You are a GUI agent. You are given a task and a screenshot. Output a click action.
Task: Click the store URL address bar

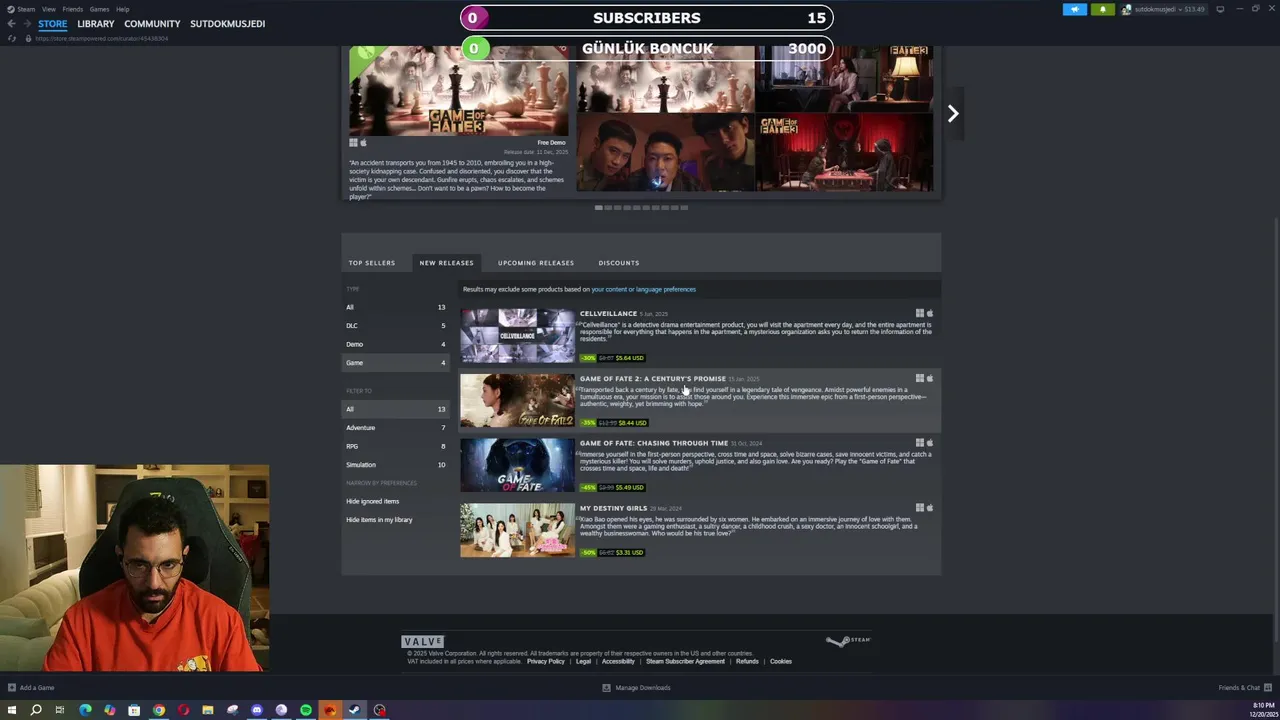[102, 38]
